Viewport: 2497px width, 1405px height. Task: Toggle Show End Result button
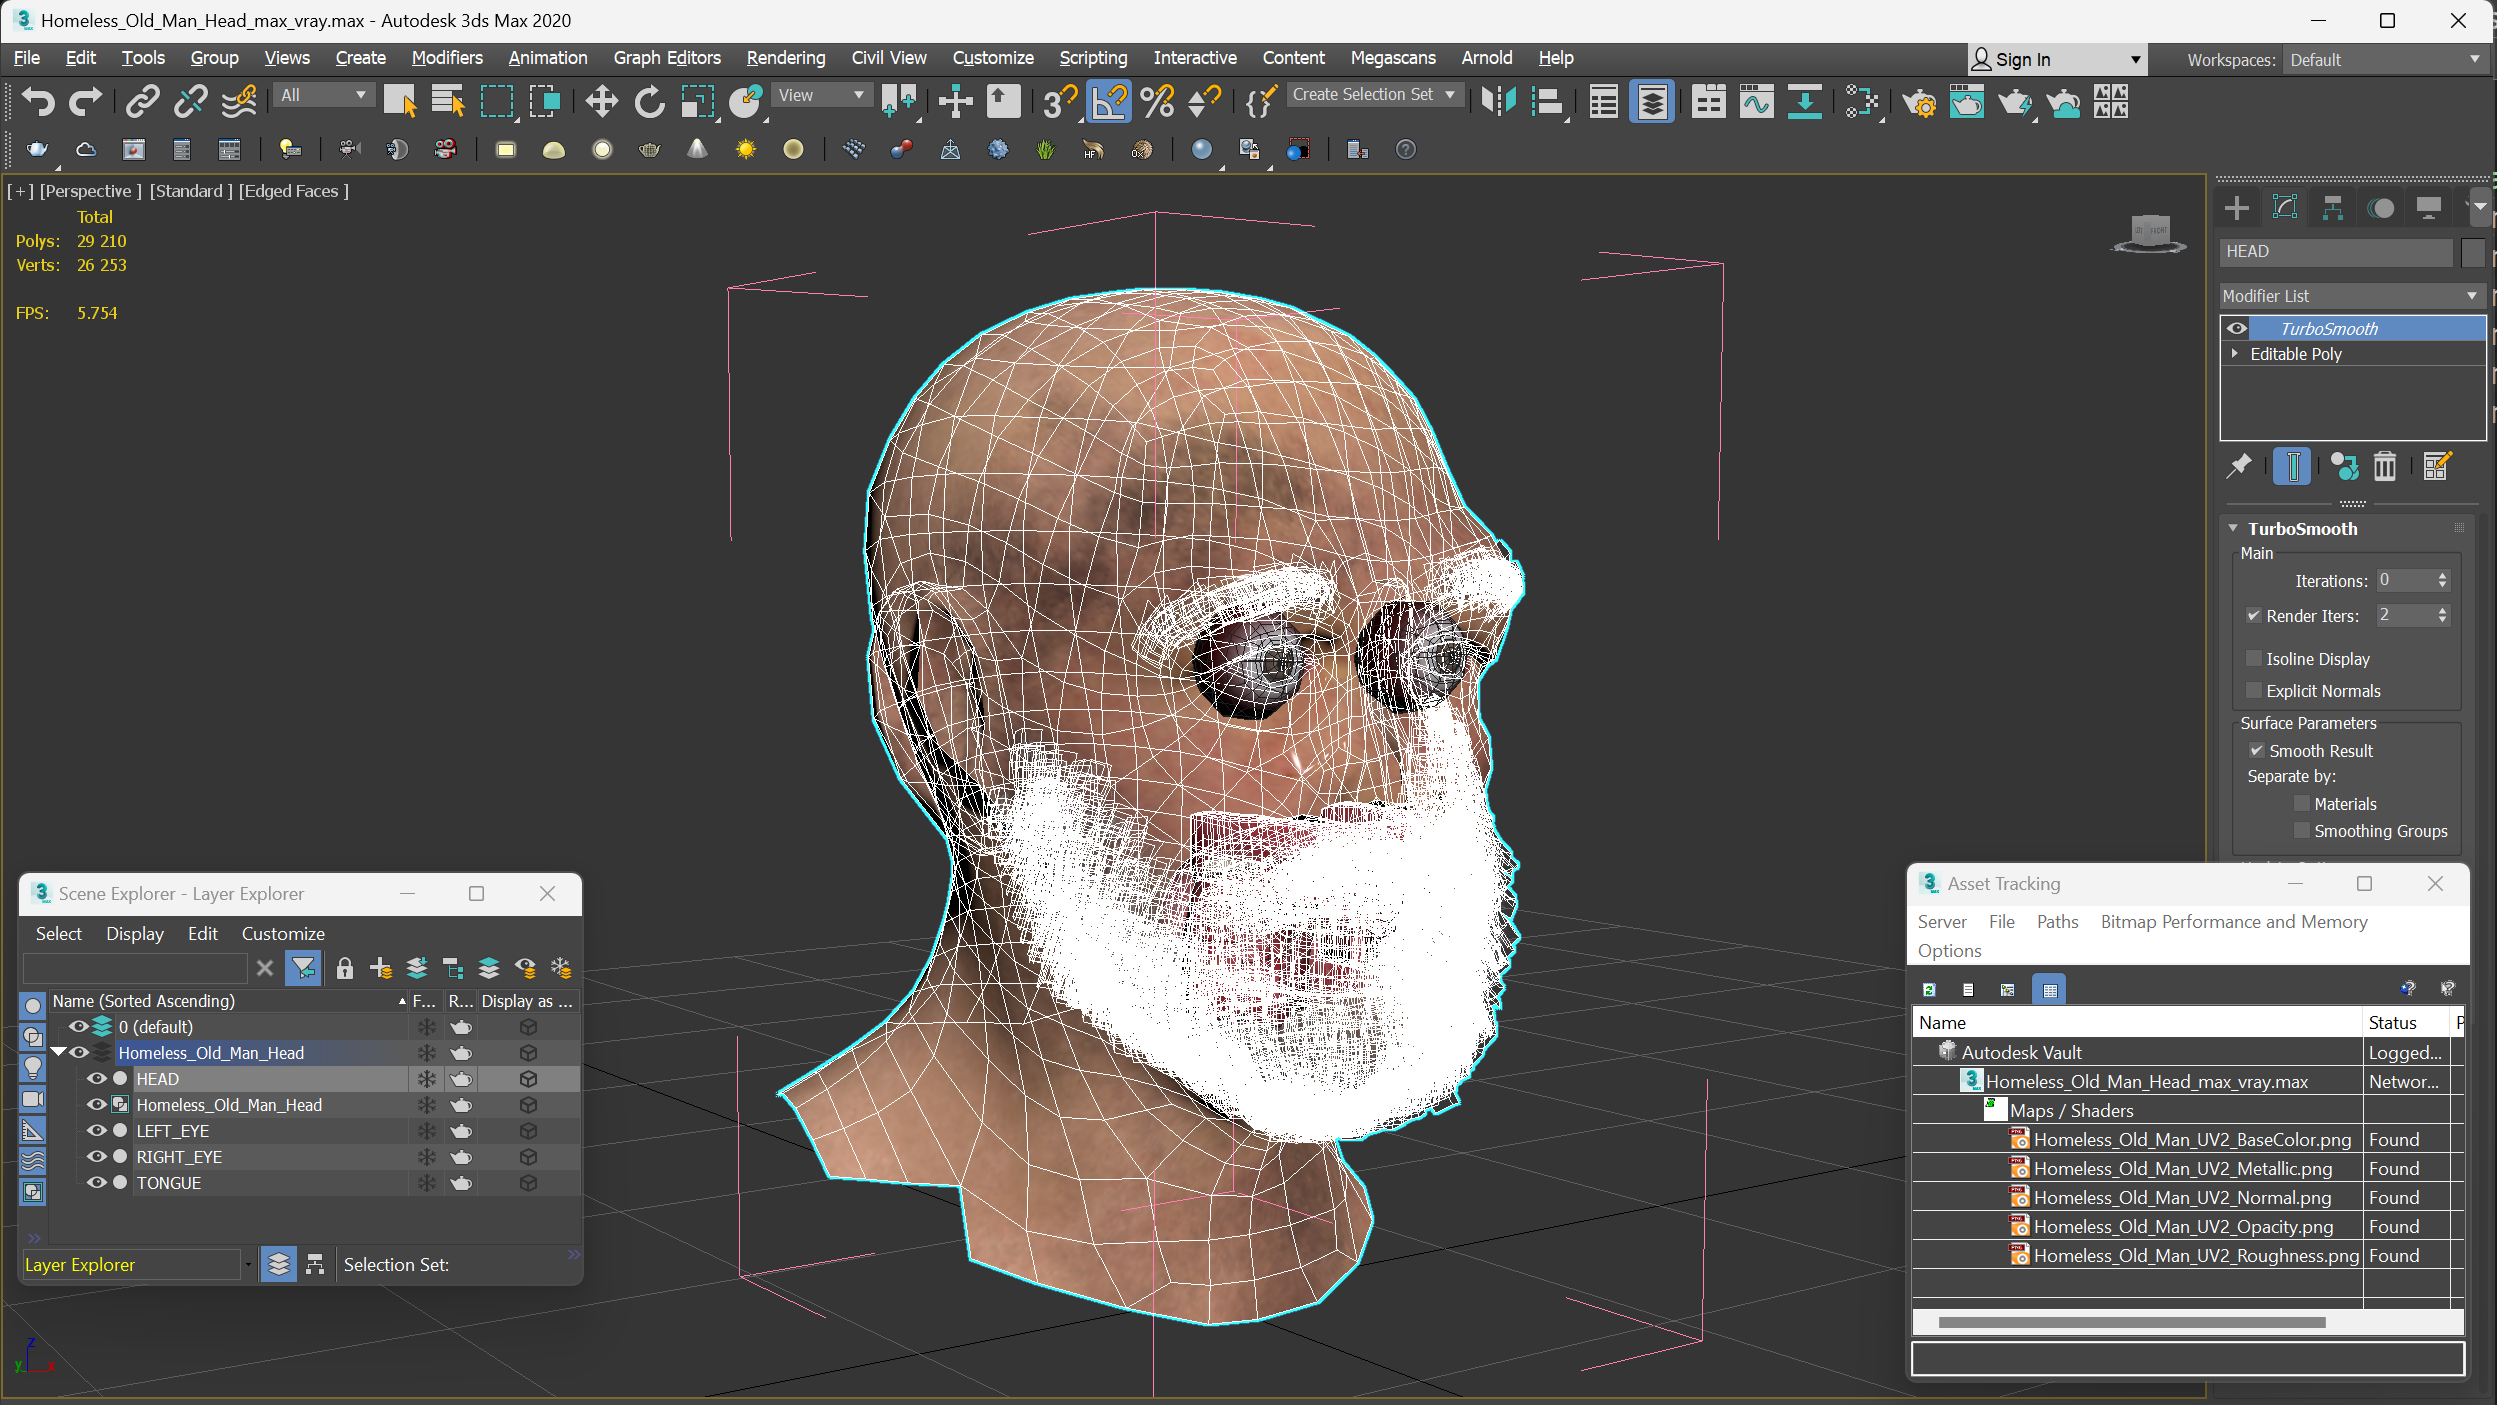(x=2292, y=466)
